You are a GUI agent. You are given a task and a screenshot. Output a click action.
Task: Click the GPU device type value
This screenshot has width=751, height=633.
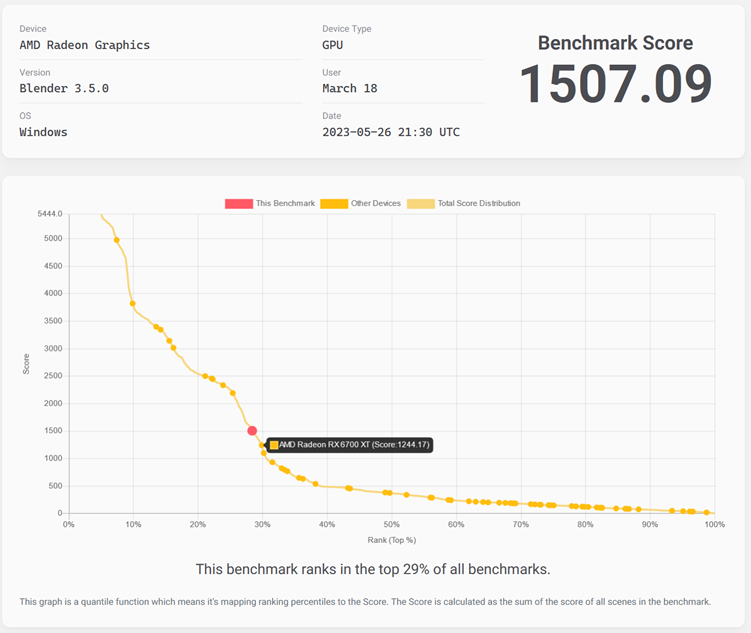[x=333, y=45]
